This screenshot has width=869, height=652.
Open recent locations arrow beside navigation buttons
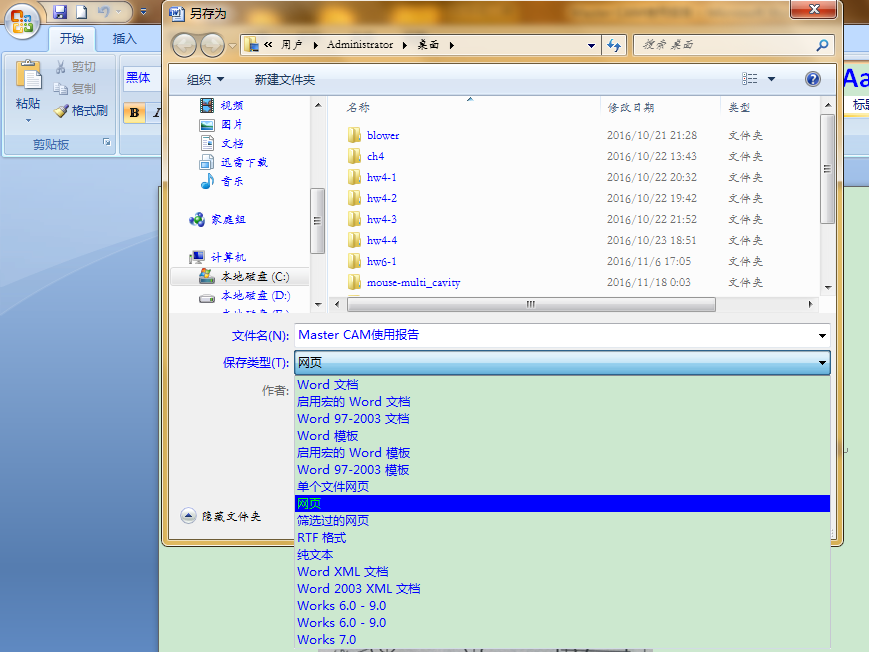[x=232, y=45]
